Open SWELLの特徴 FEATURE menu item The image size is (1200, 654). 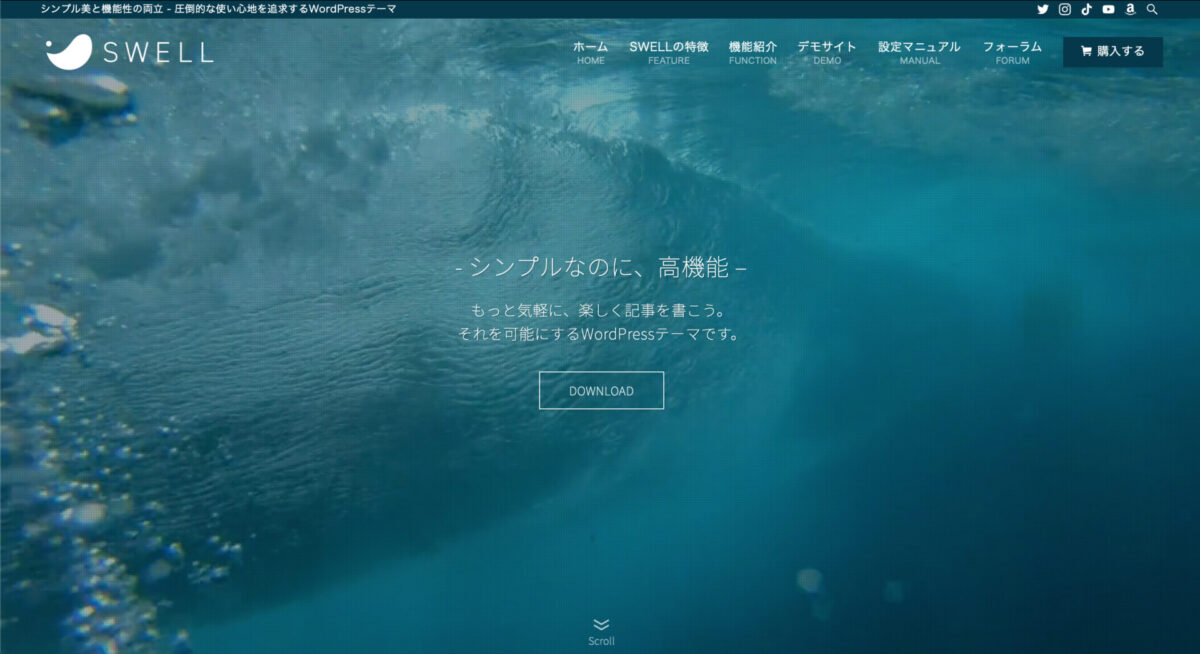click(x=669, y=52)
